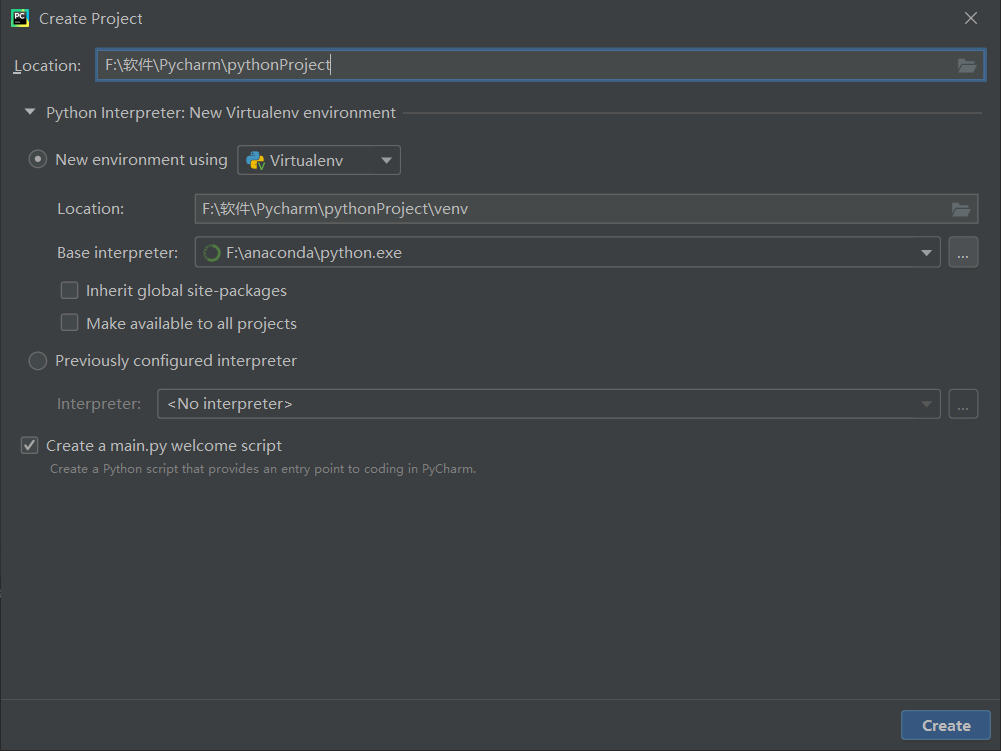Collapse the Python Interpreter section
Screen dimensions: 1001x751
click(x=30, y=113)
